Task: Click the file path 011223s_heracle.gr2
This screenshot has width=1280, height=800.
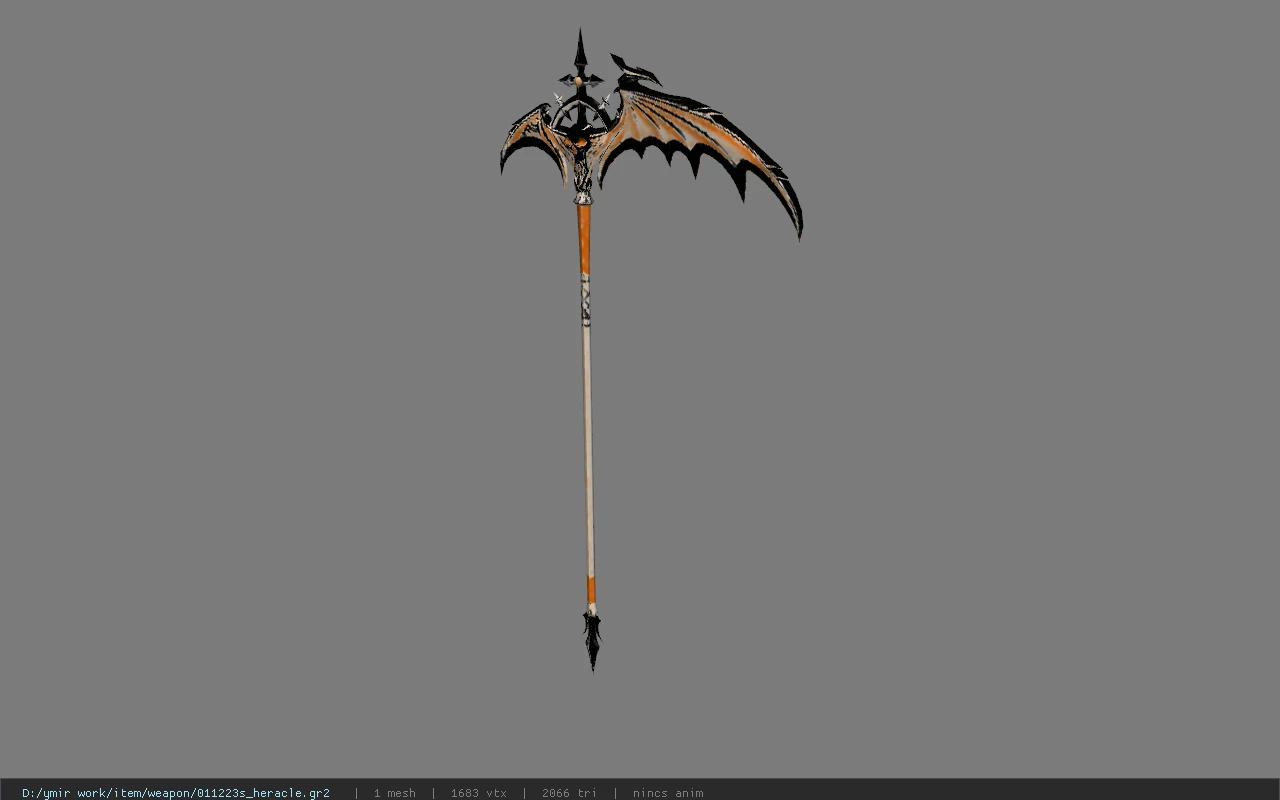Action: coord(176,793)
